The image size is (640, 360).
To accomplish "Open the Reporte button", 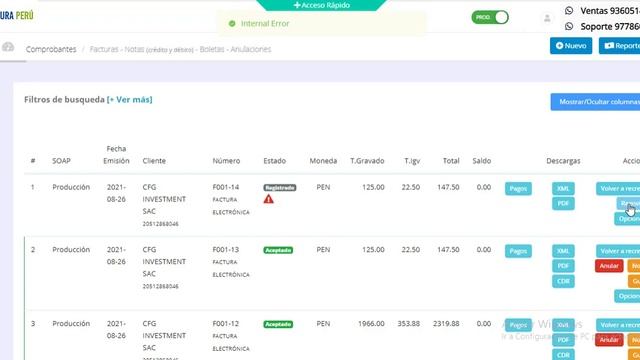I will click(x=620, y=46).
